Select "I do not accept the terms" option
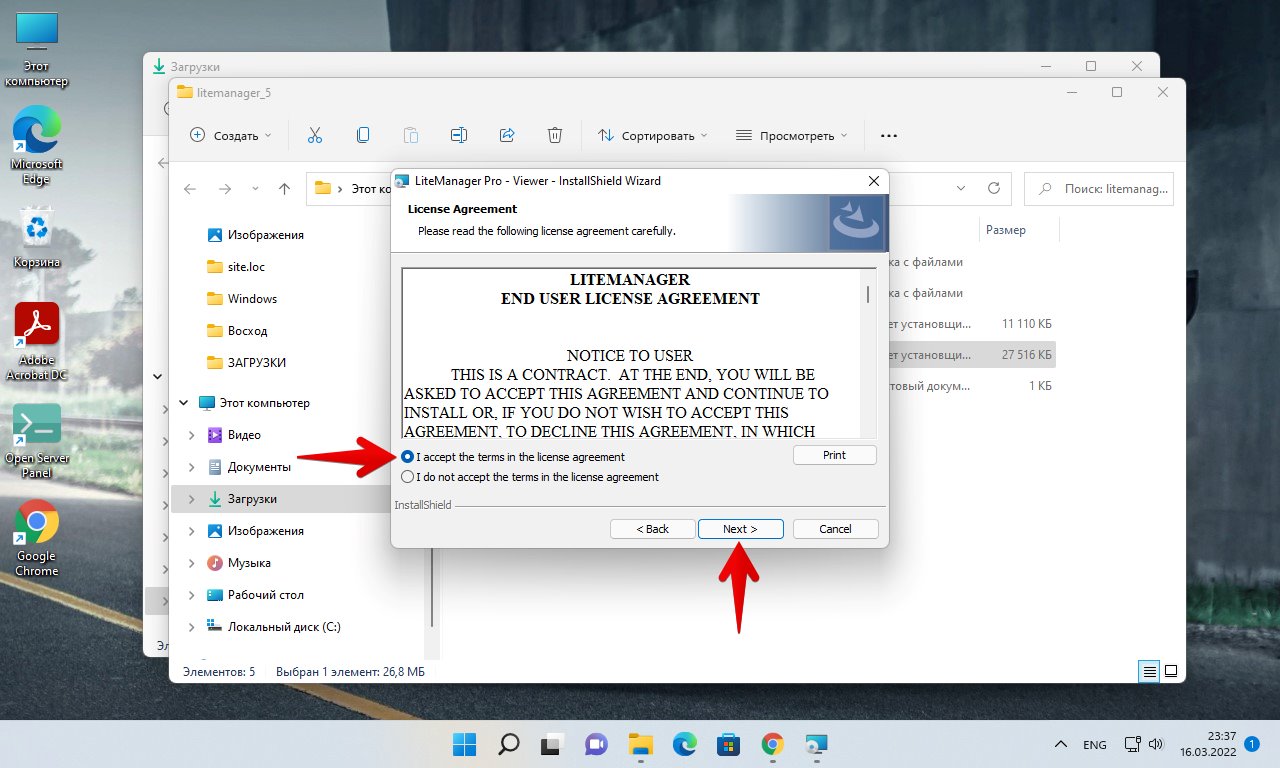The width and height of the screenshot is (1280, 768). pyautogui.click(x=407, y=477)
